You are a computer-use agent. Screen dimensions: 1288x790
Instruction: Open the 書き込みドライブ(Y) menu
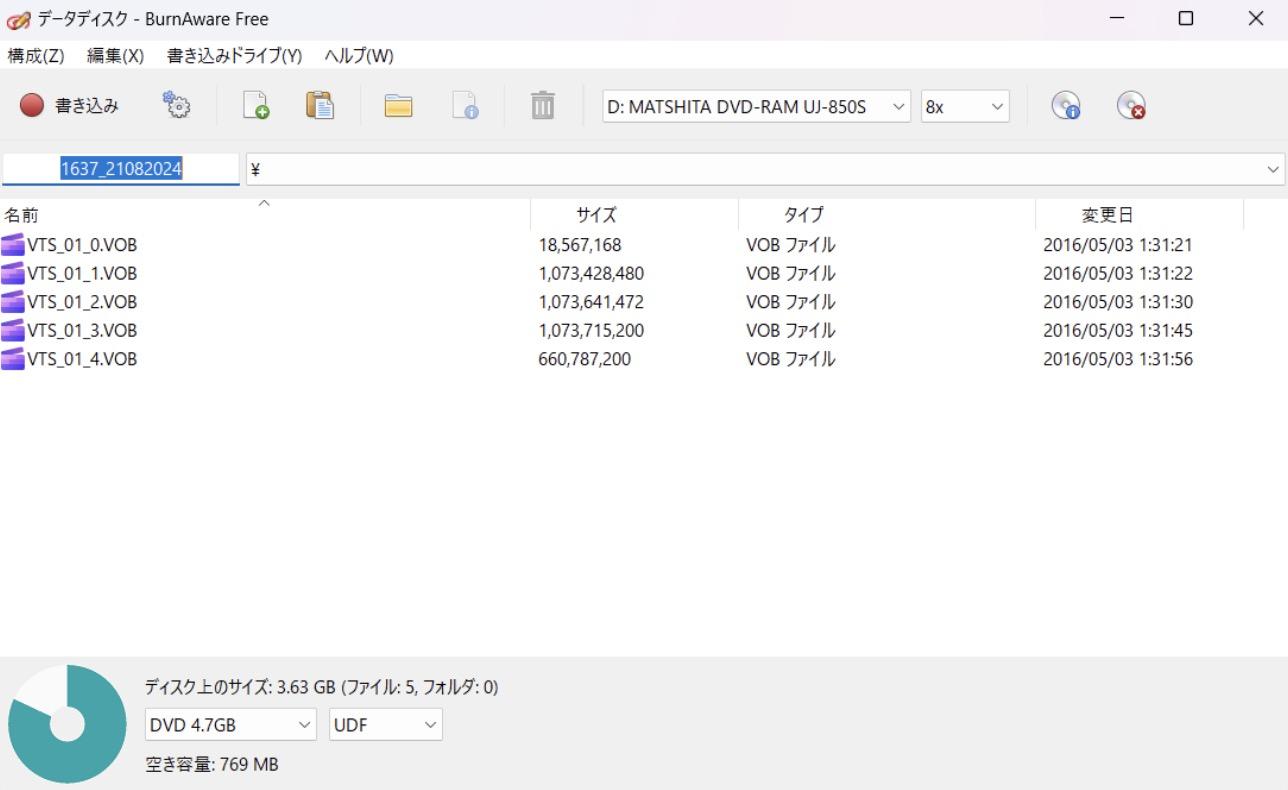point(234,55)
